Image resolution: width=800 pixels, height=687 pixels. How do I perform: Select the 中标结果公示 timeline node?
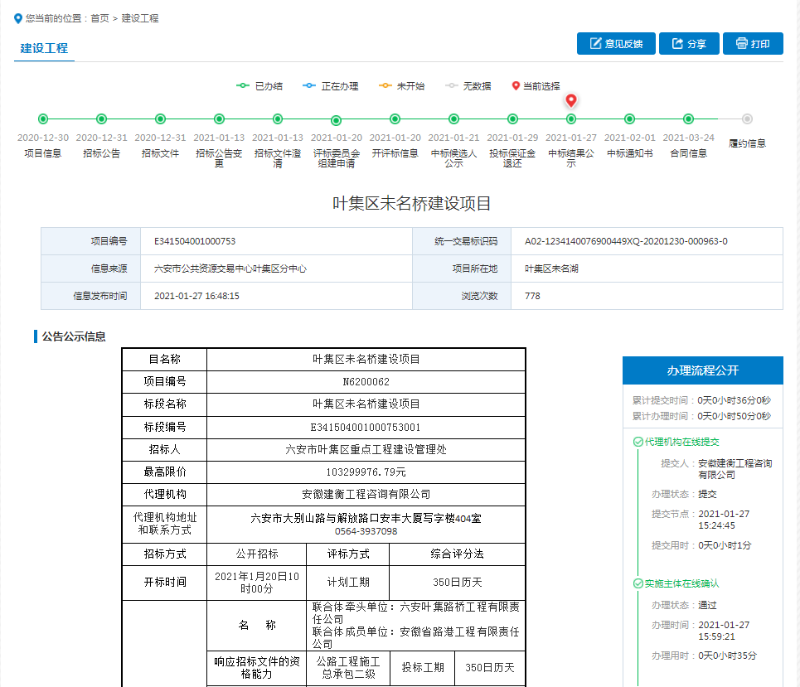[x=571, y=119]
